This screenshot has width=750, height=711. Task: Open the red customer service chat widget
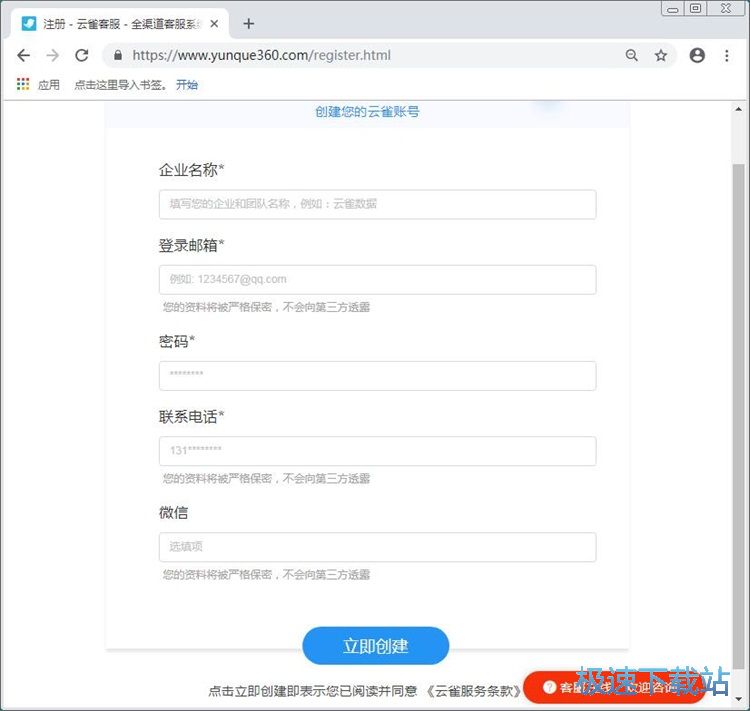pos(615,688)
